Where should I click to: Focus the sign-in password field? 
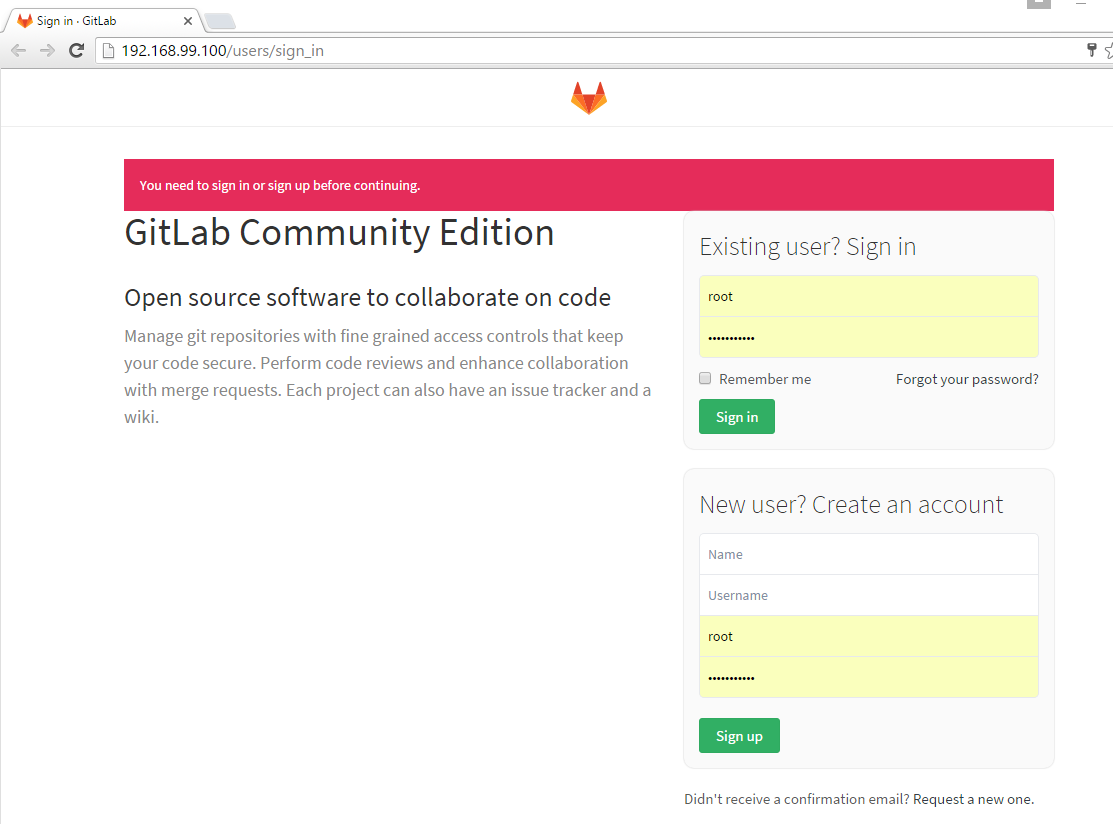[x=869, y=337]
